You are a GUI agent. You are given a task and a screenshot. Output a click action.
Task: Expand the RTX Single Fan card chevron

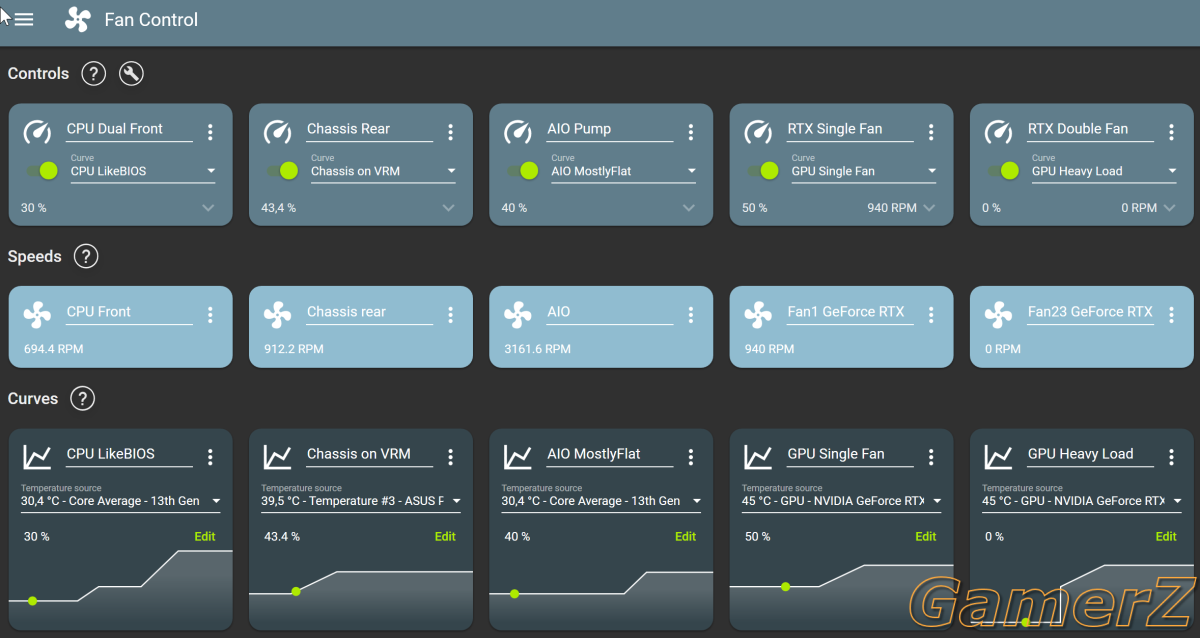pyautogui.click(x=929, y=208)
